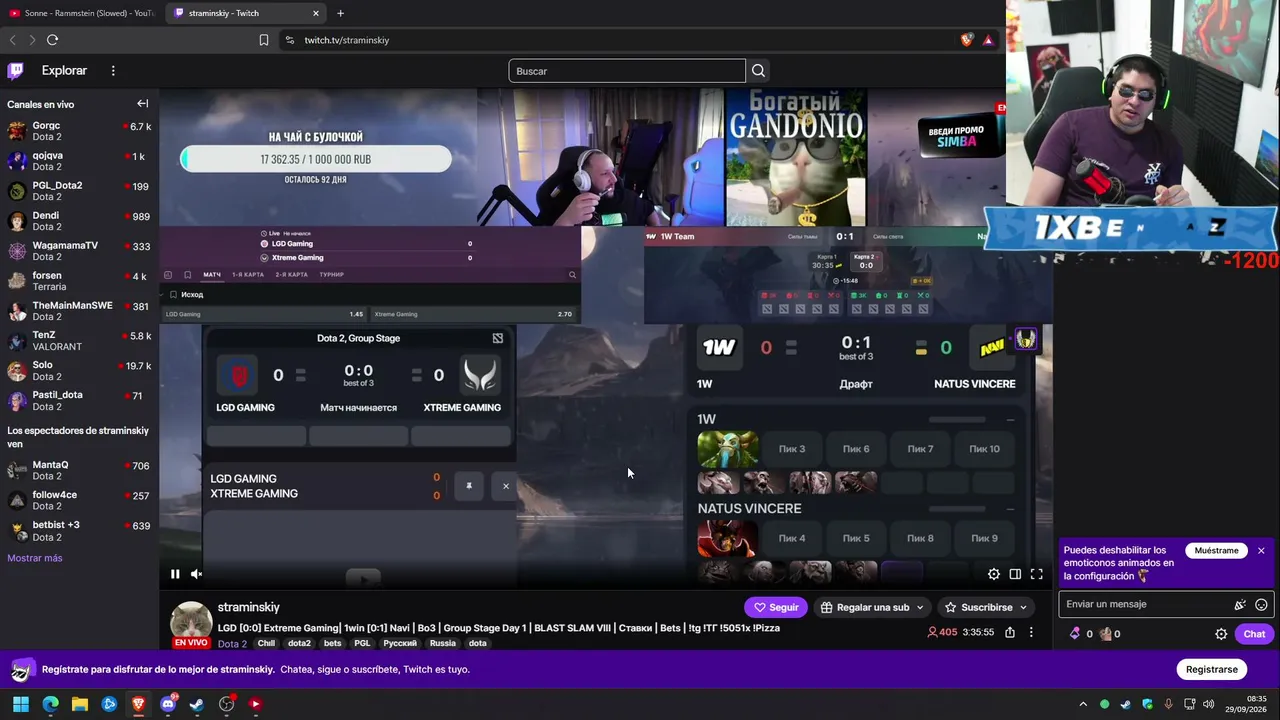Open the three-dot menu next to Explorar
Screen dimensions: 1280x720
[x=113, y=71]
